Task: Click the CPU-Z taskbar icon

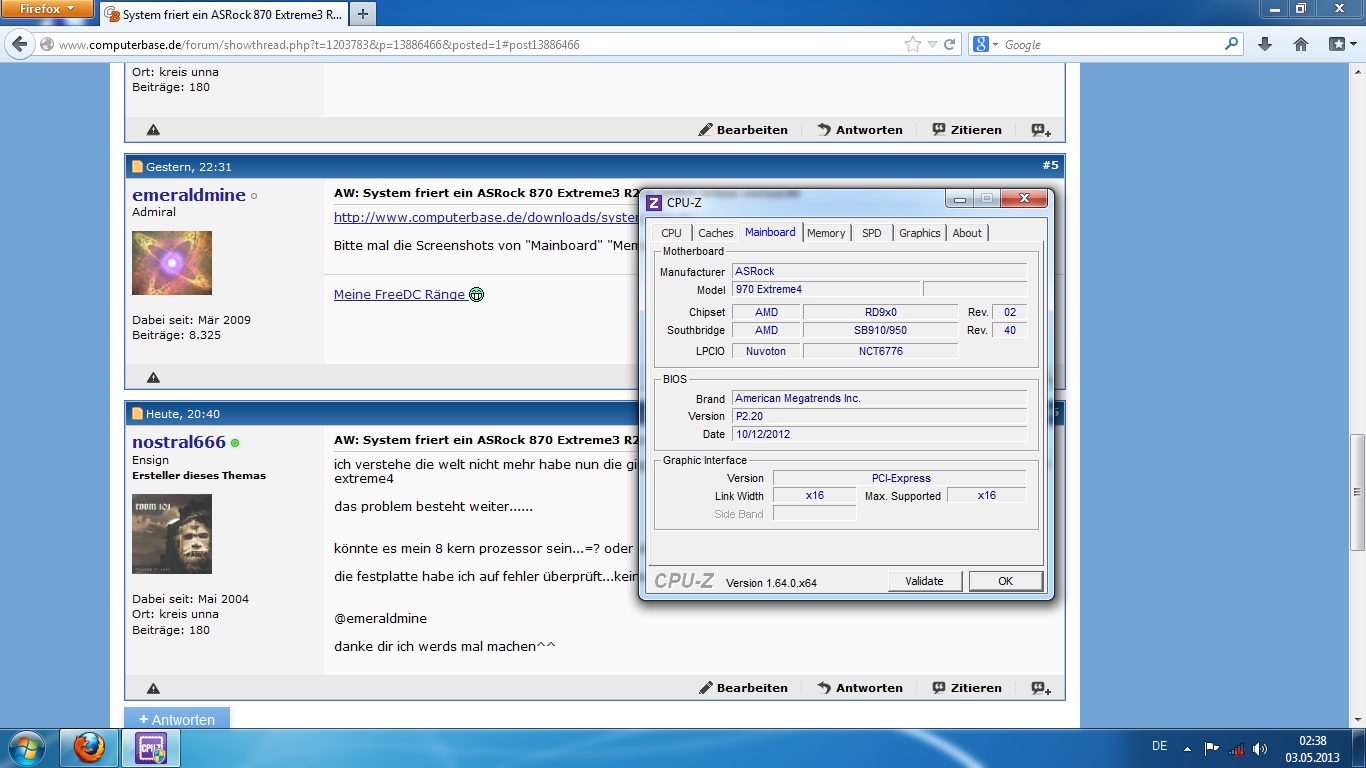Action: pos(150,748)
